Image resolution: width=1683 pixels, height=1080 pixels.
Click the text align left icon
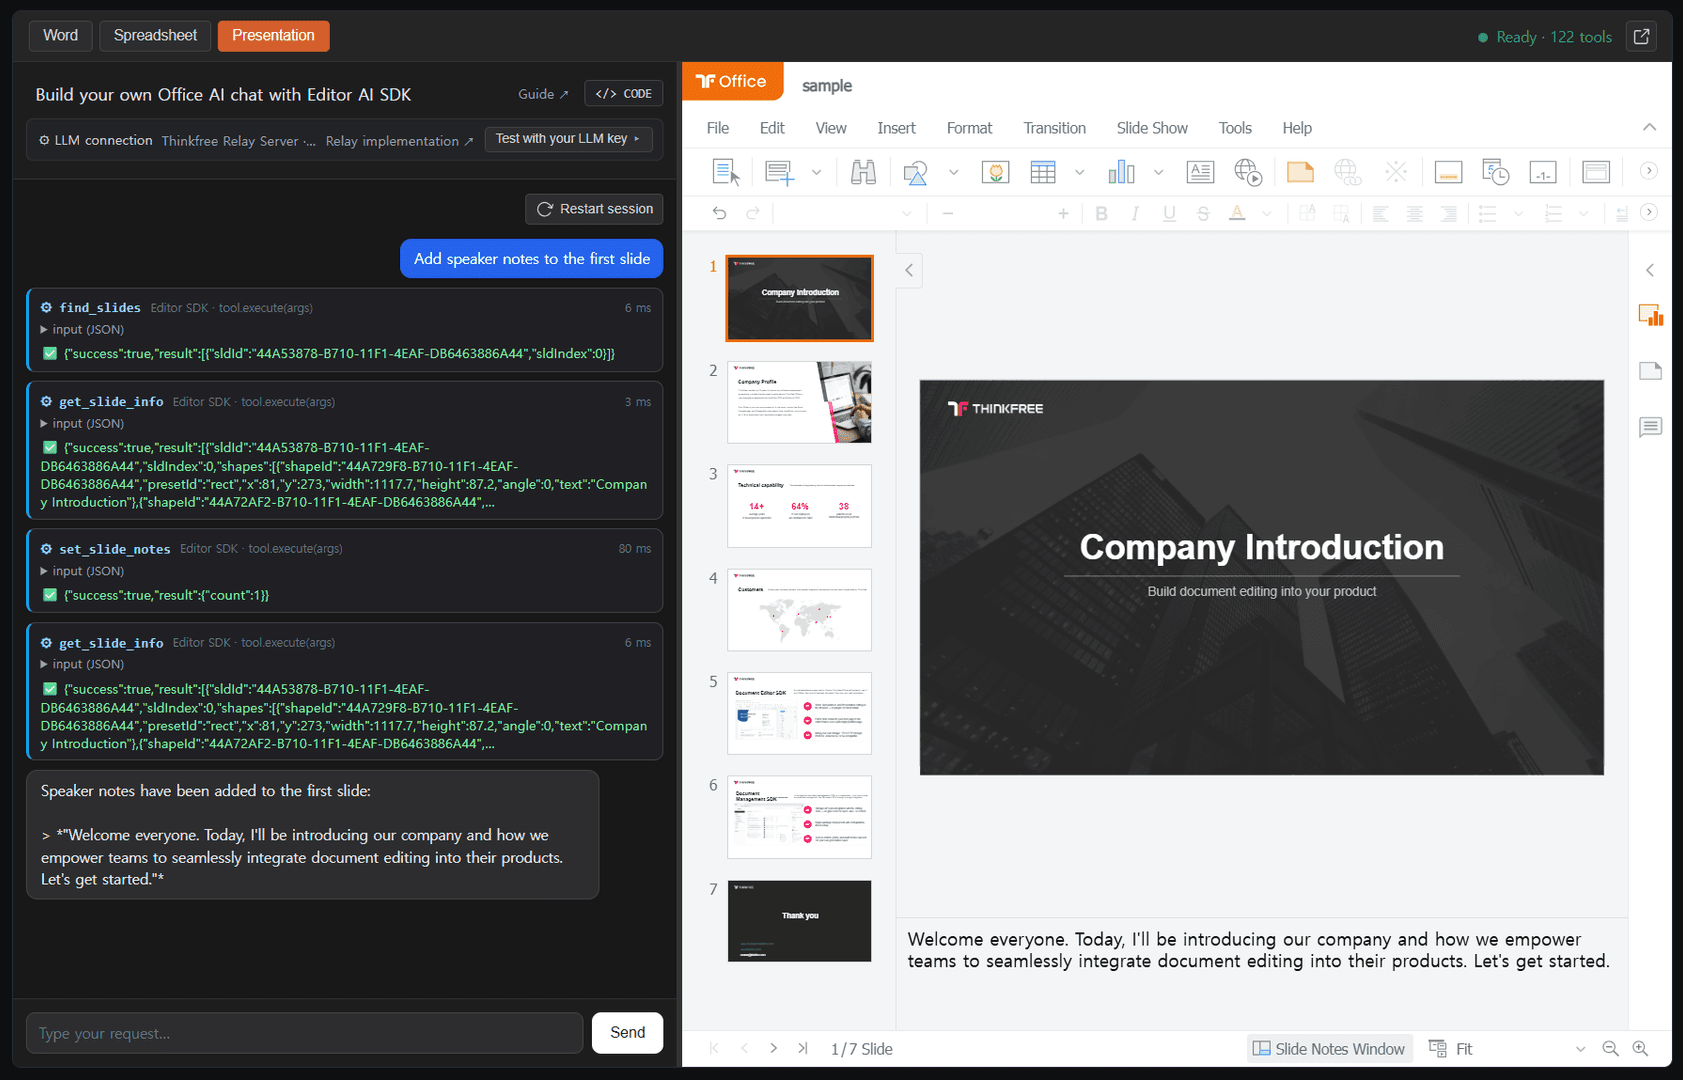1380,213
